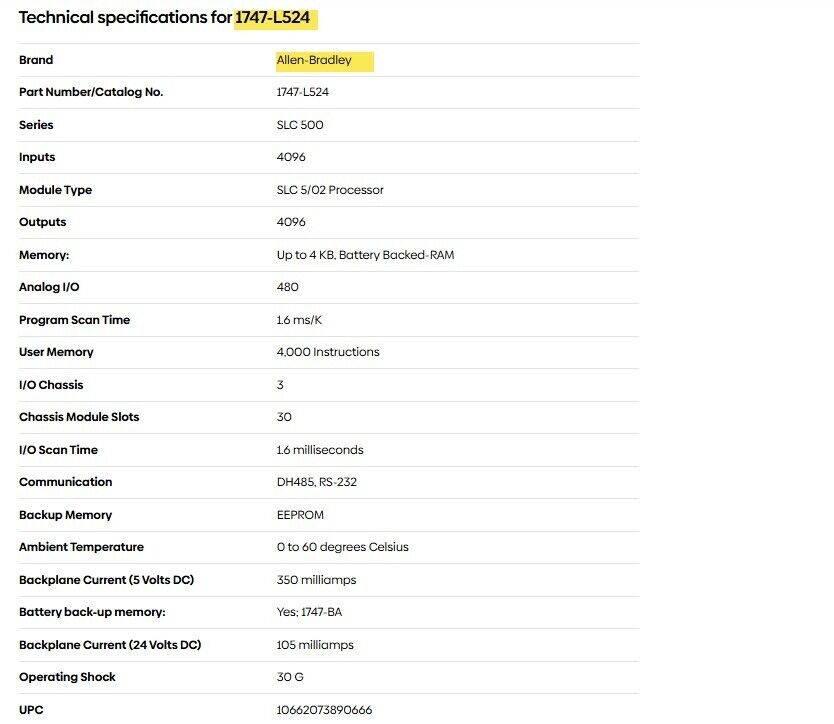
Task: Select the 350 milliamps backplane current value
Action: (x=316, y=580)
